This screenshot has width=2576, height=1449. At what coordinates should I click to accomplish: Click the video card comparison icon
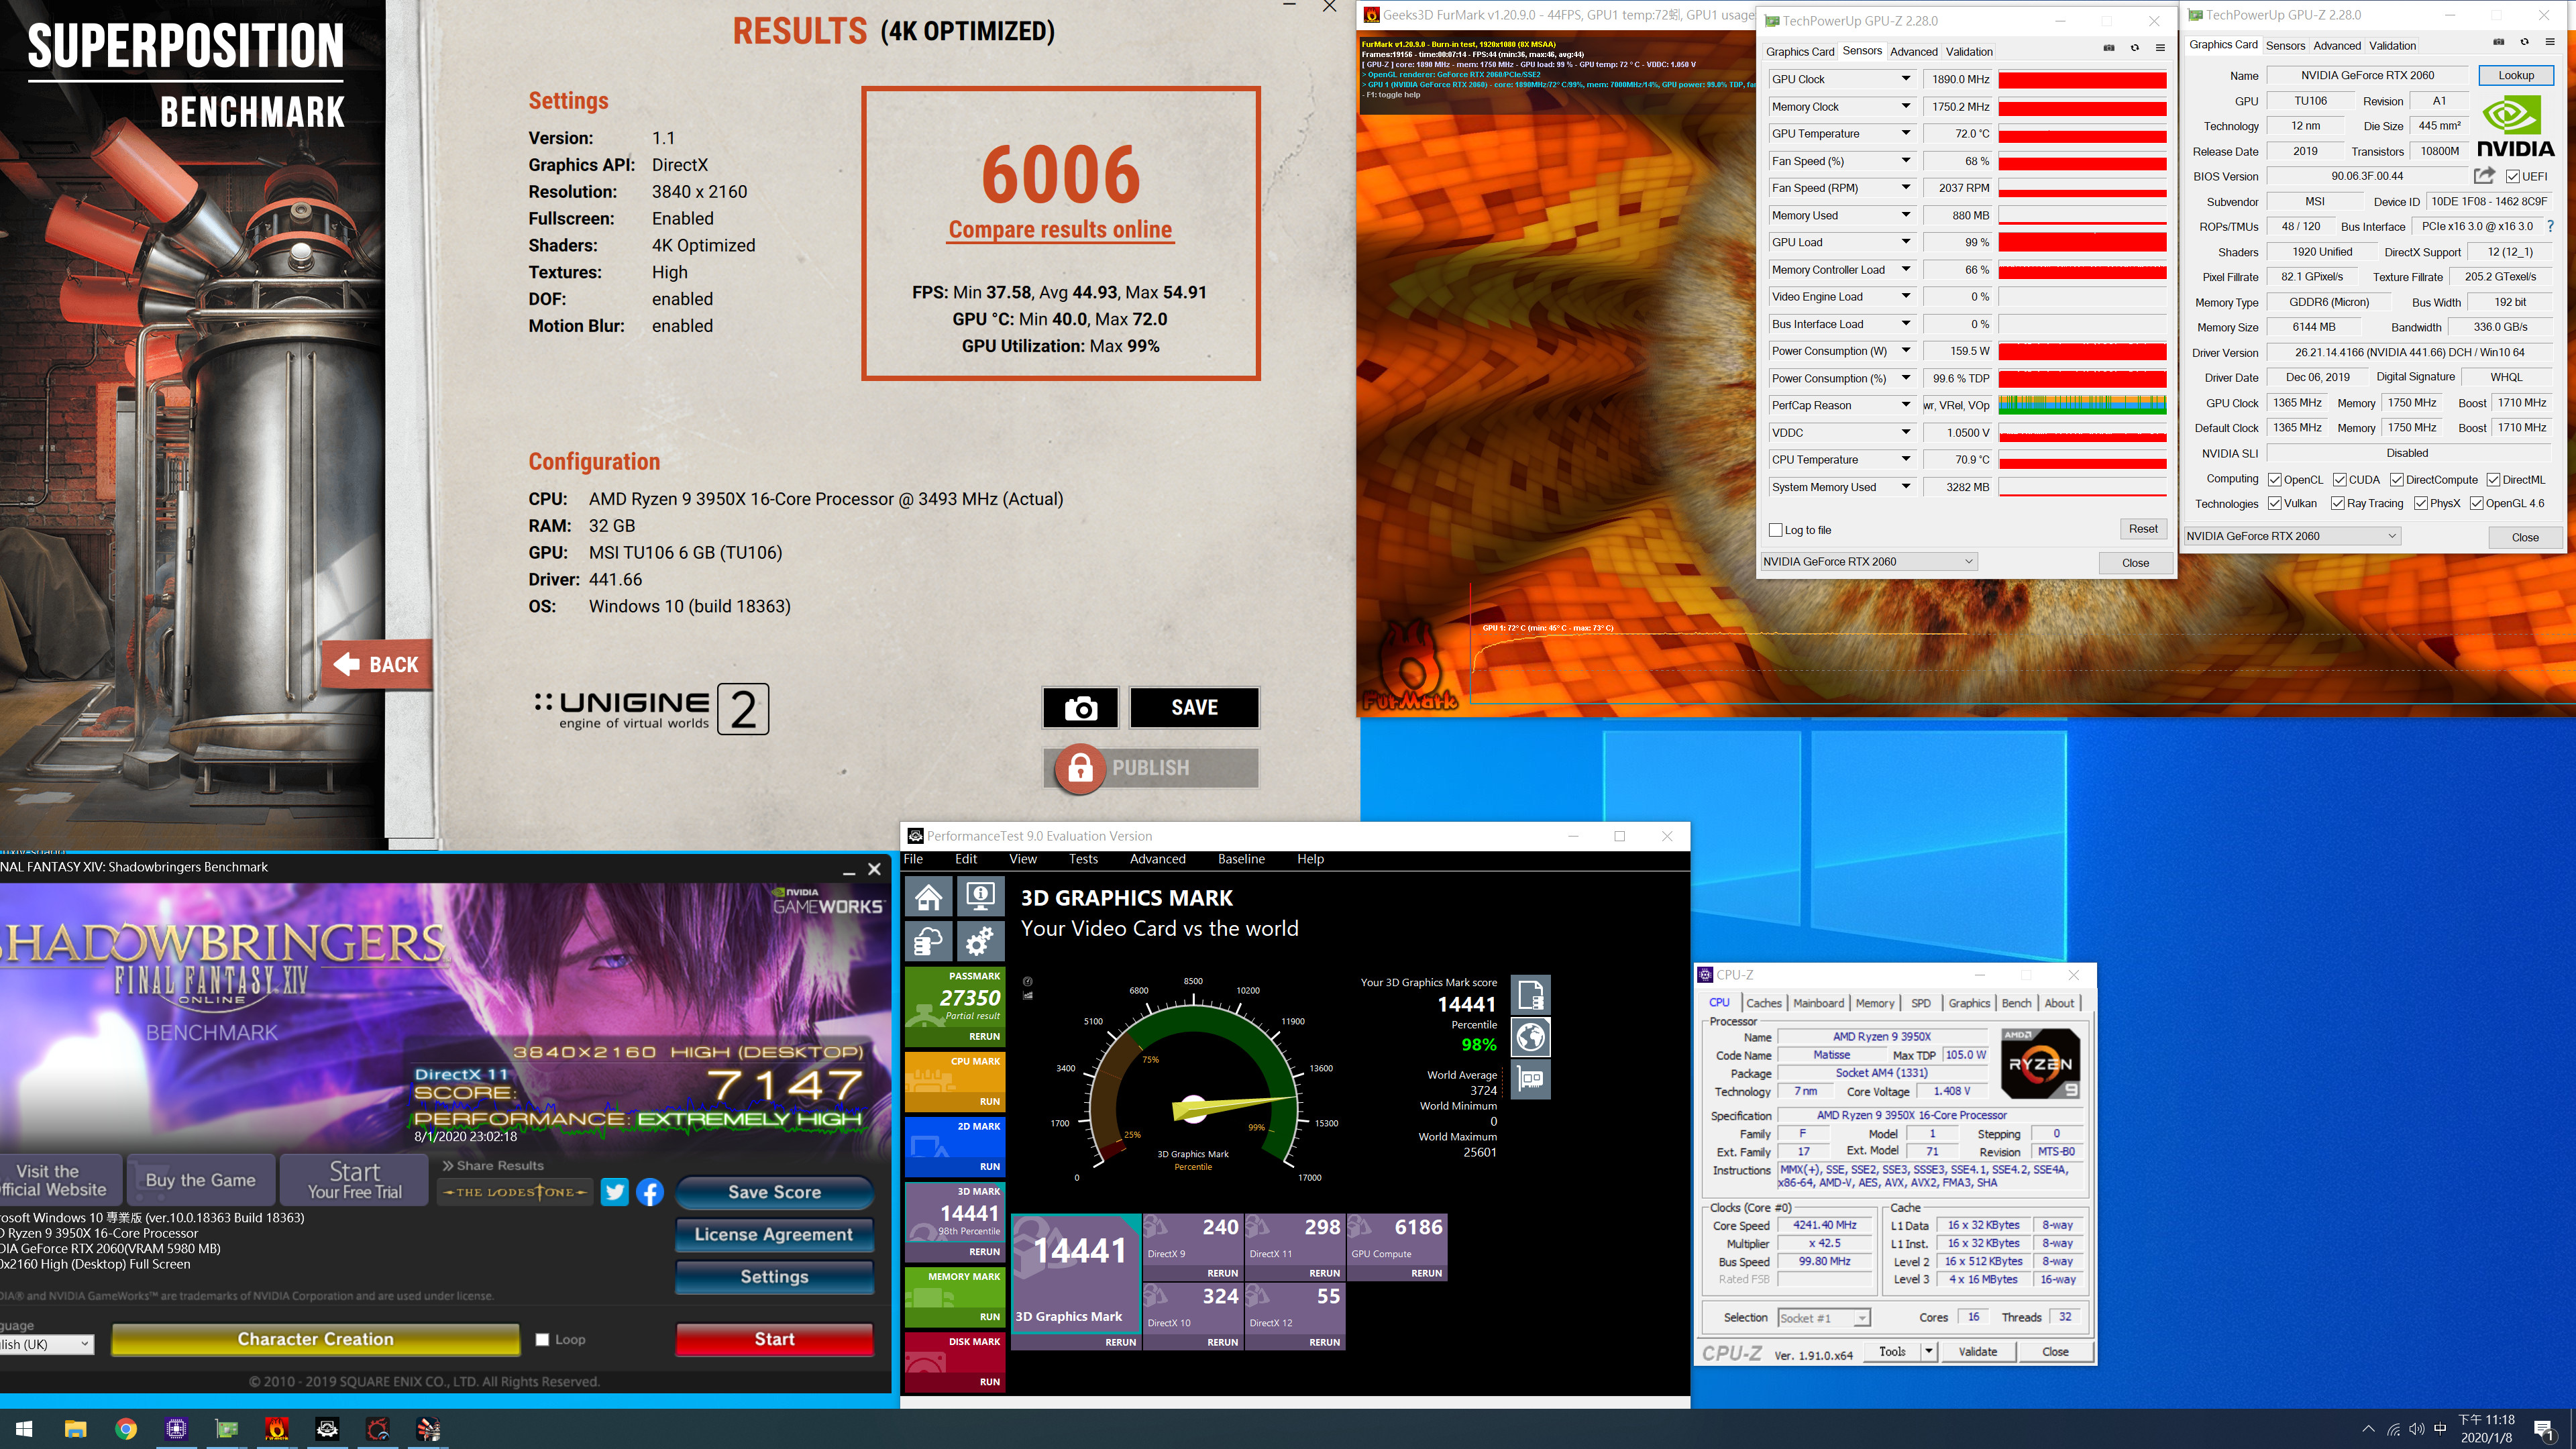point(1531,1079)
